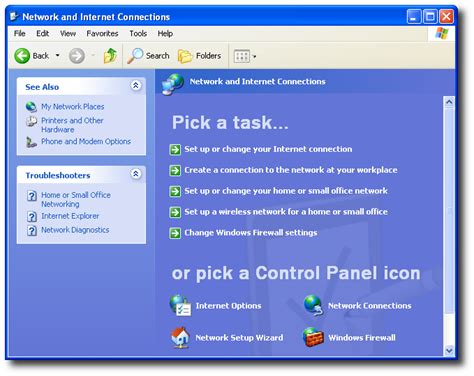Open the View menu

pos(68,33)
